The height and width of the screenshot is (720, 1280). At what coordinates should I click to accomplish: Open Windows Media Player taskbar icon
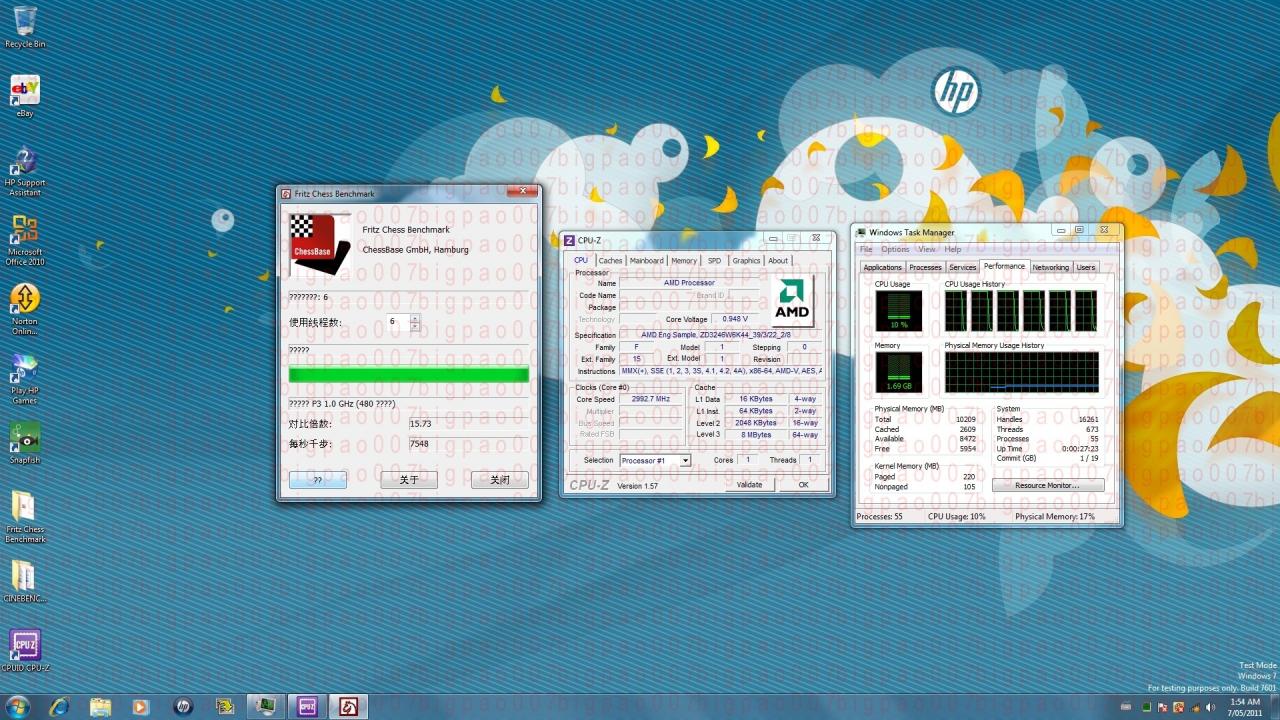[x=140, y=707]
